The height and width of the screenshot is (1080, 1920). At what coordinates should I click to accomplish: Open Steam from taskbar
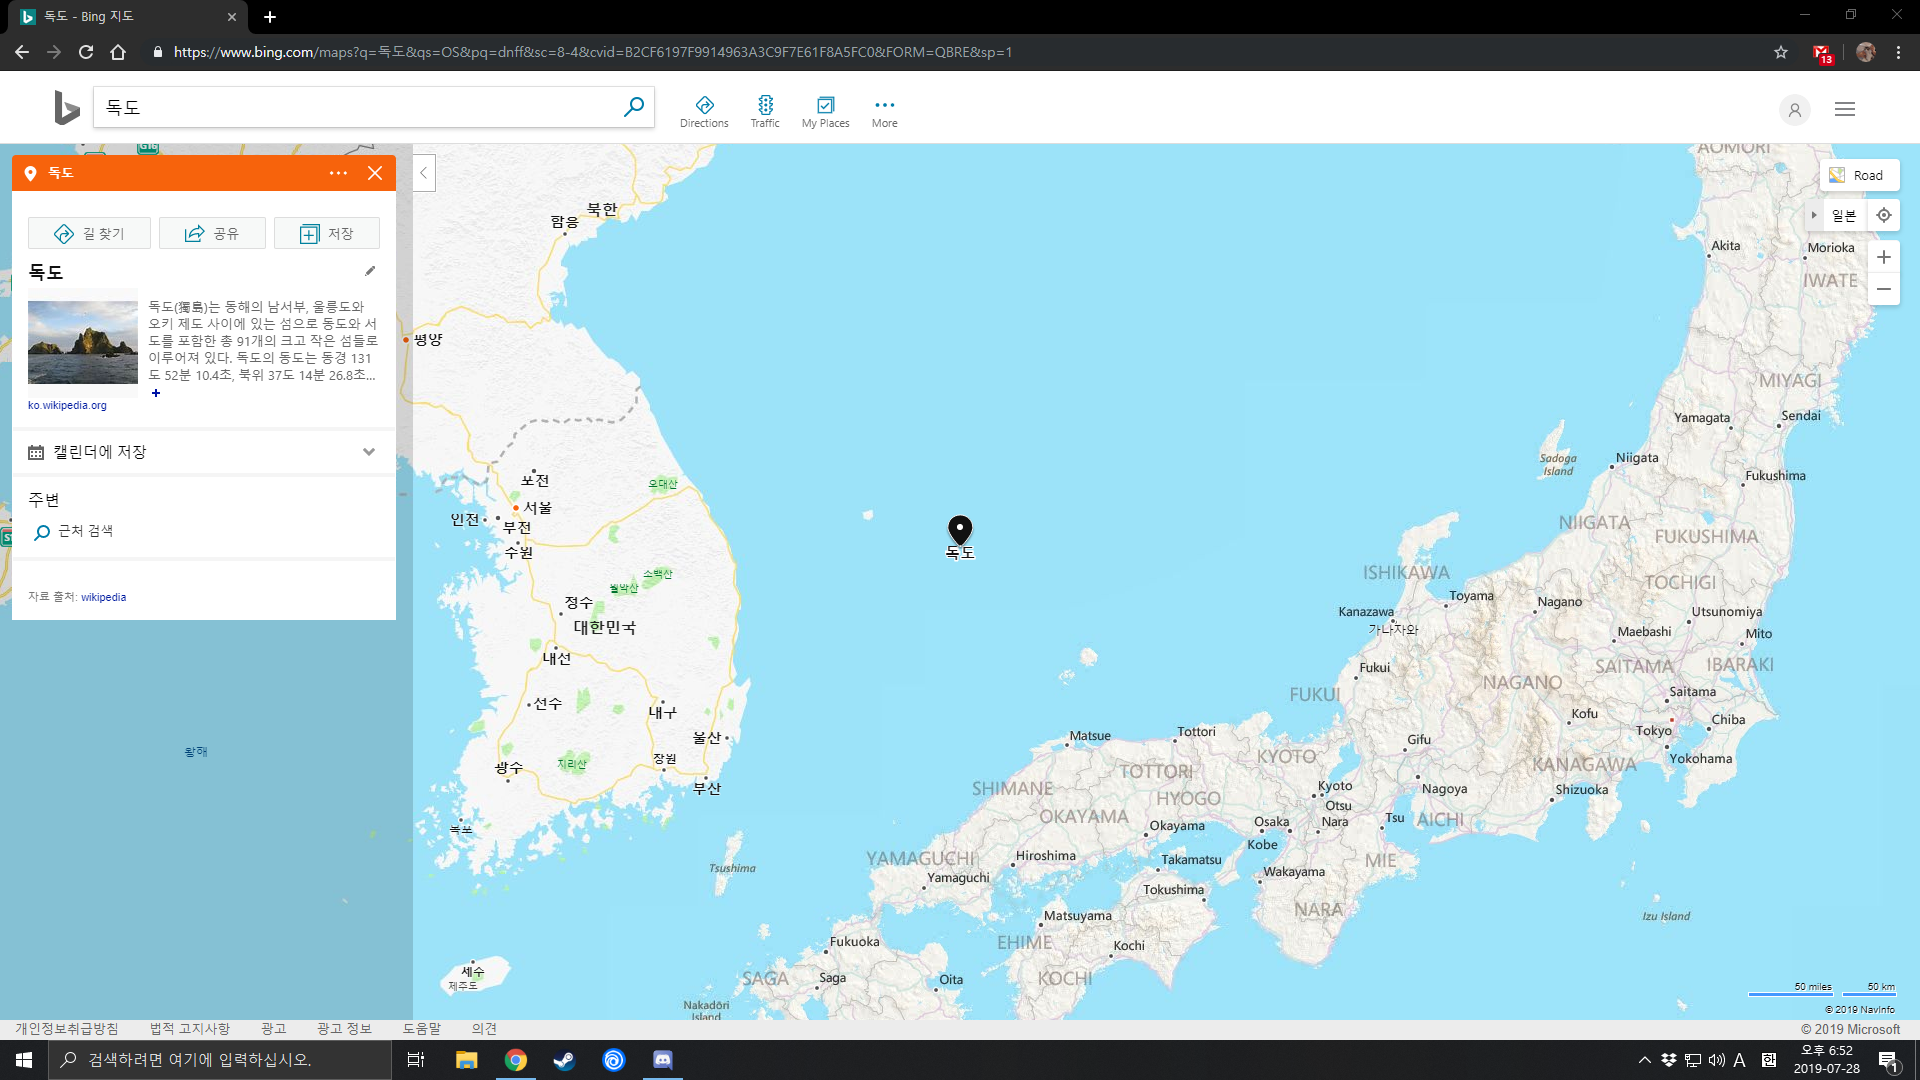pyautogui.click(x=564, y=1060)
